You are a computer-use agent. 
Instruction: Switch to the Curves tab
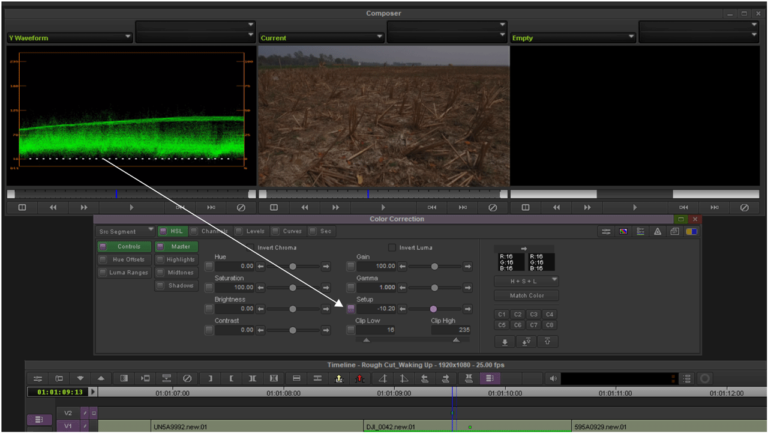click(288, 231)
